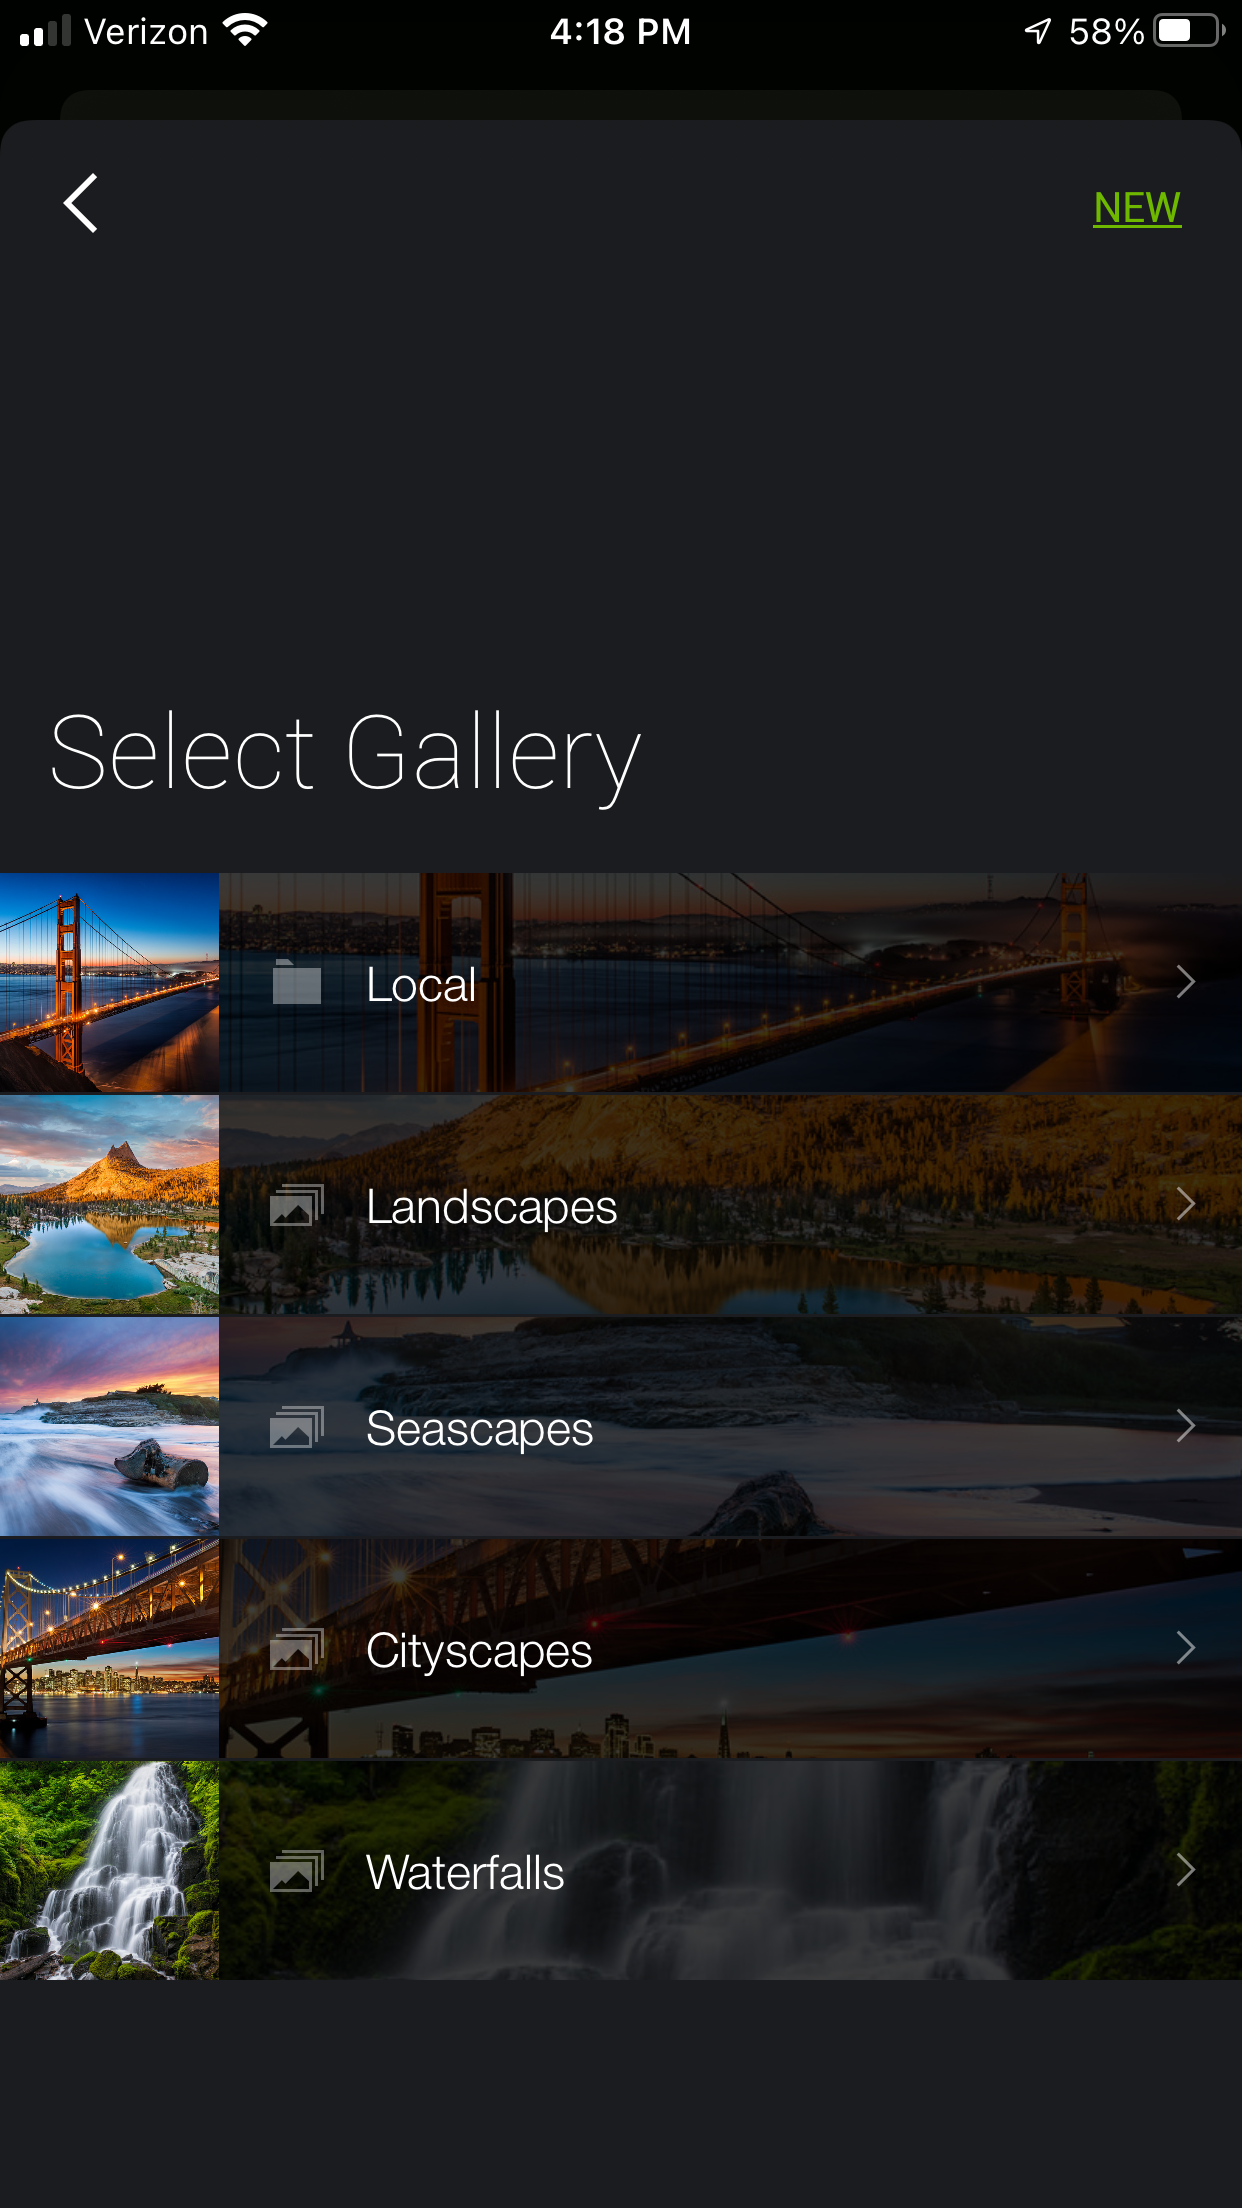Click the Seascapes gallery stack icon
The image size is (1242, 2208).
tap(297, 1427)
